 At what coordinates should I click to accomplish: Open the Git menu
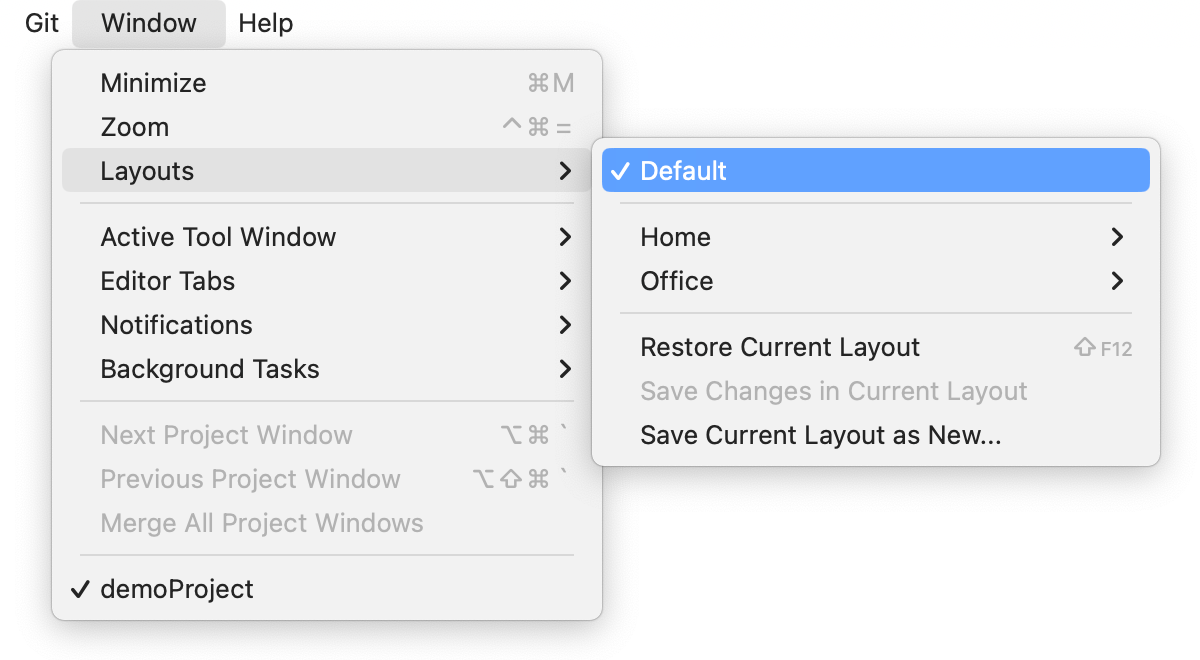(x=40, y=23)
